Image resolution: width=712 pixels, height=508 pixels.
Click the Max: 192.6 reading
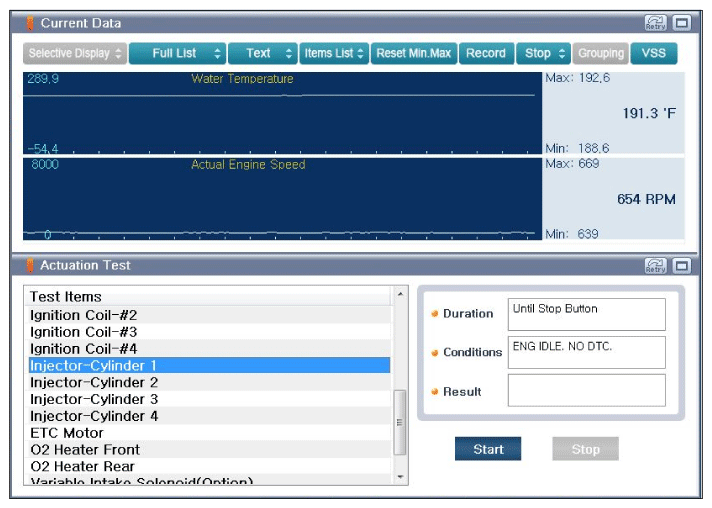(x=578, y=78)
